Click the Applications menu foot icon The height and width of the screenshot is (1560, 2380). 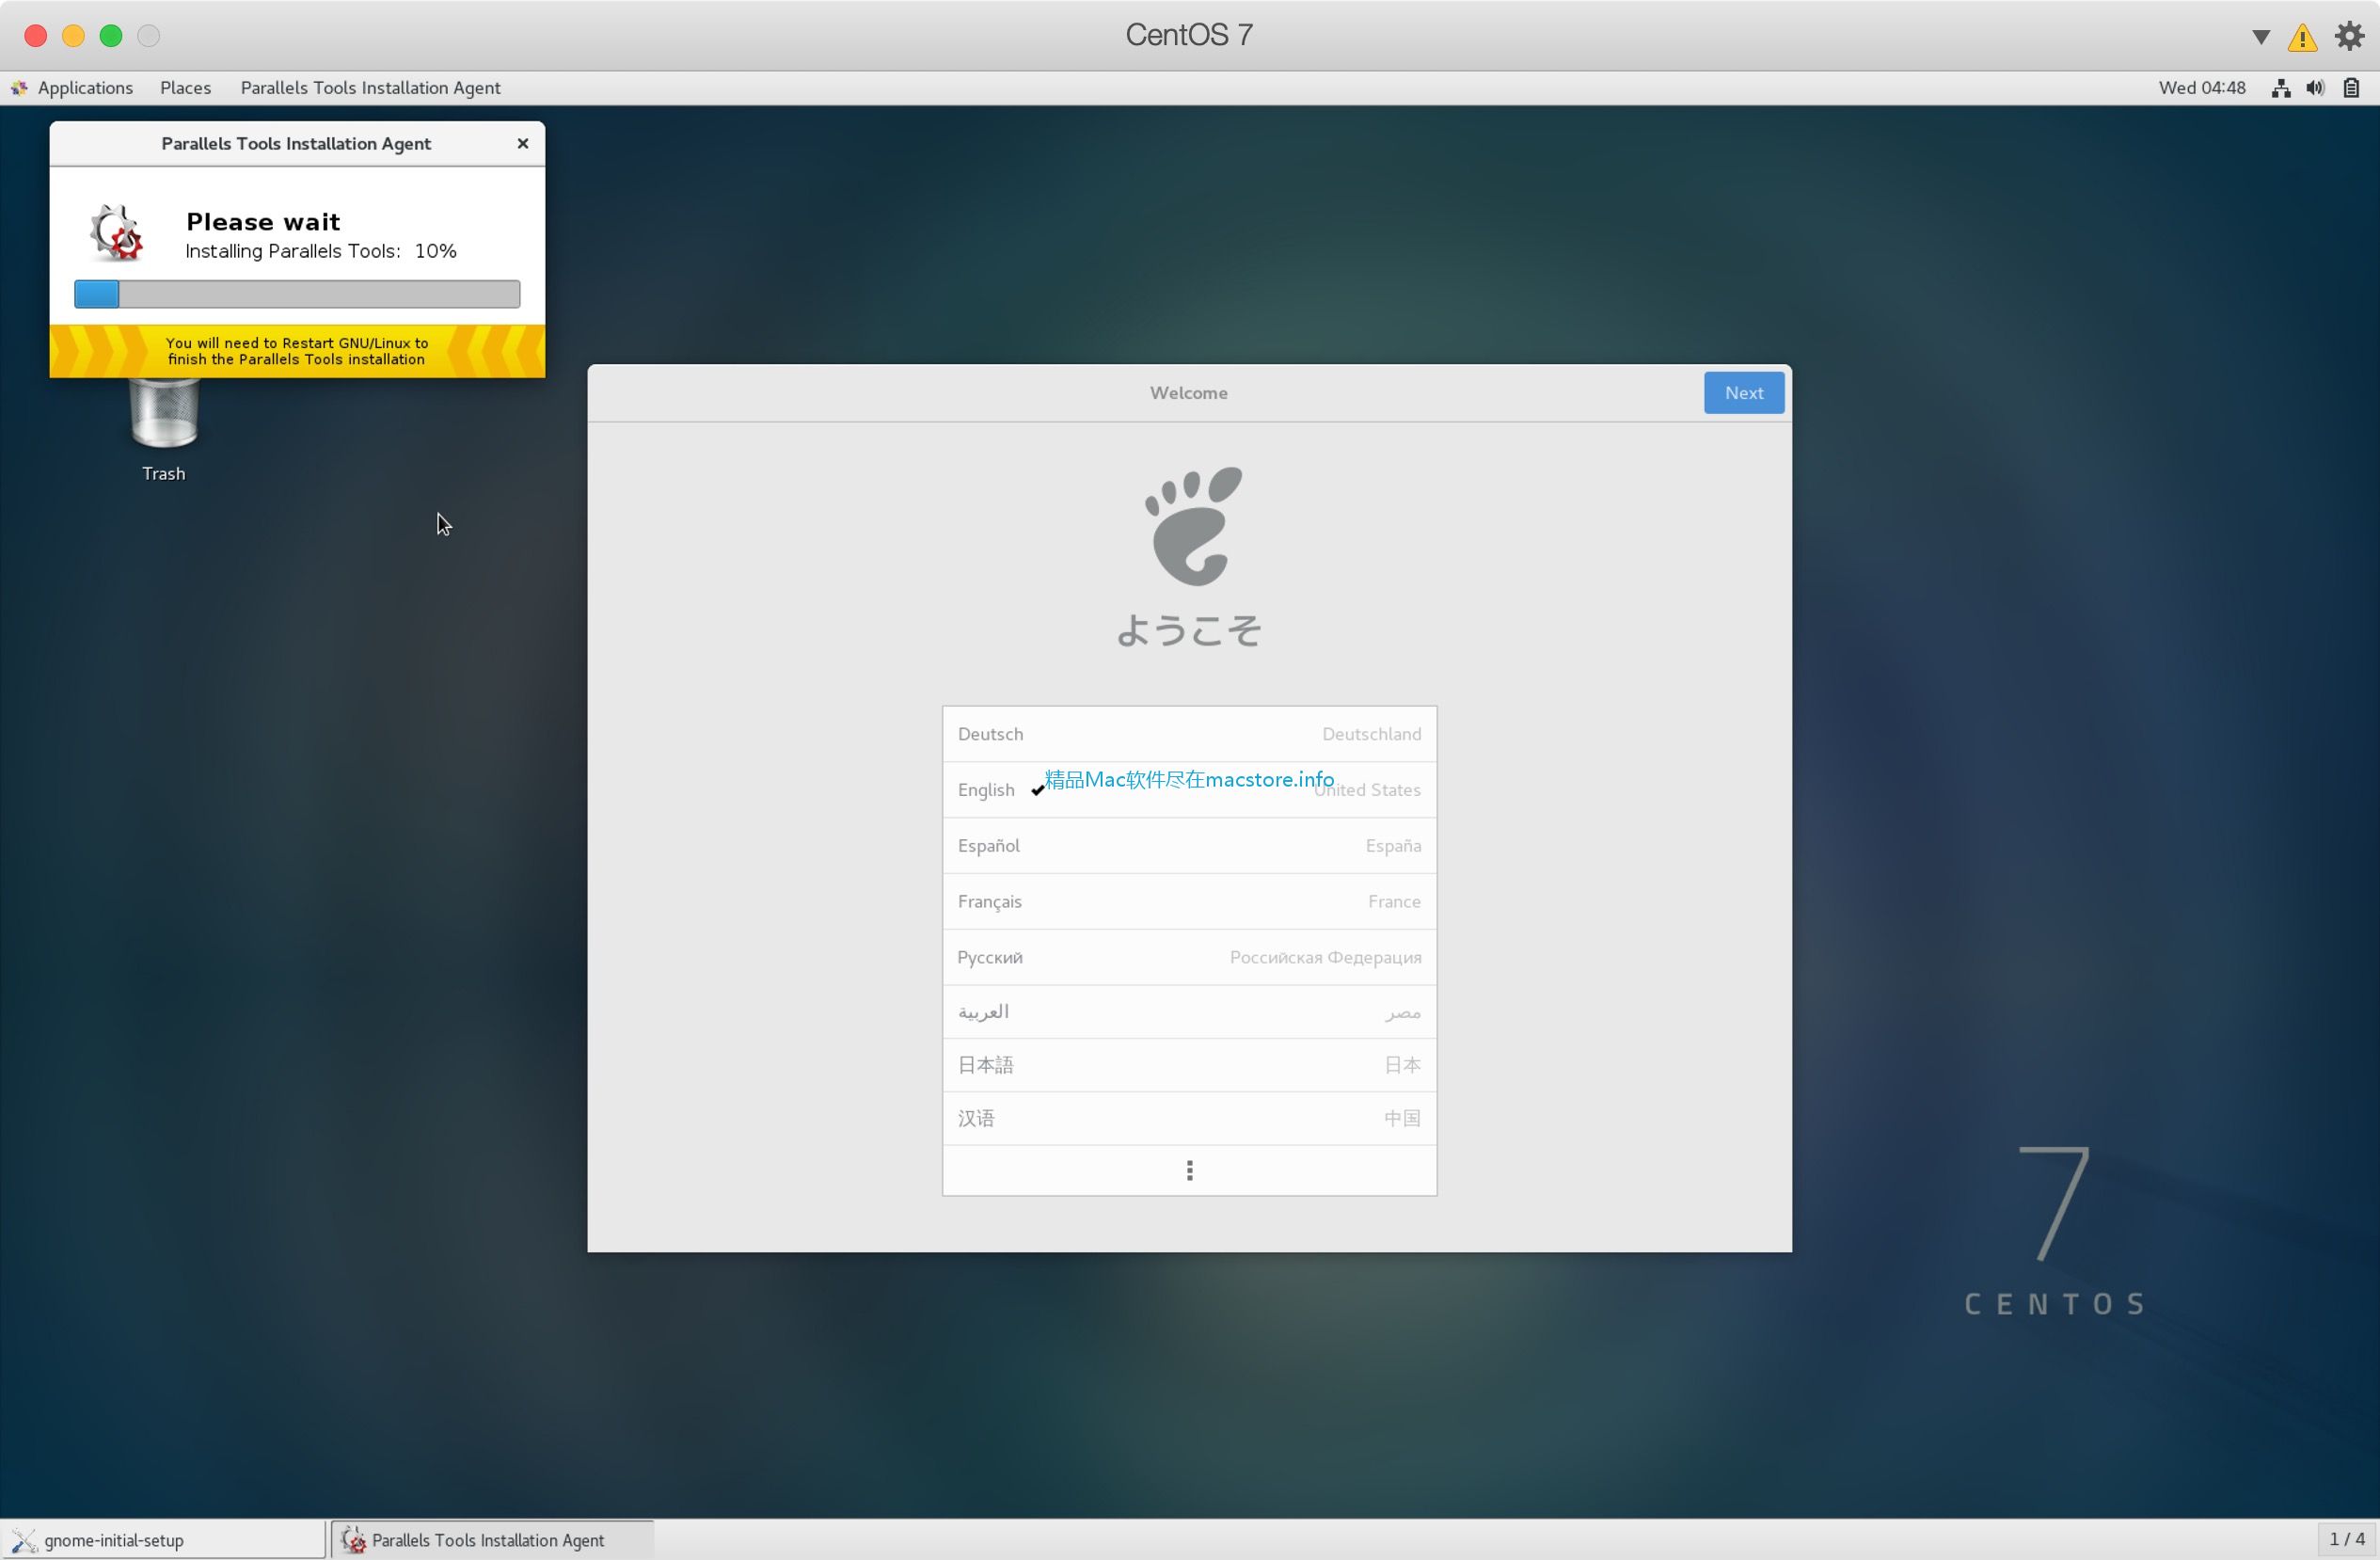click(20, 88)
